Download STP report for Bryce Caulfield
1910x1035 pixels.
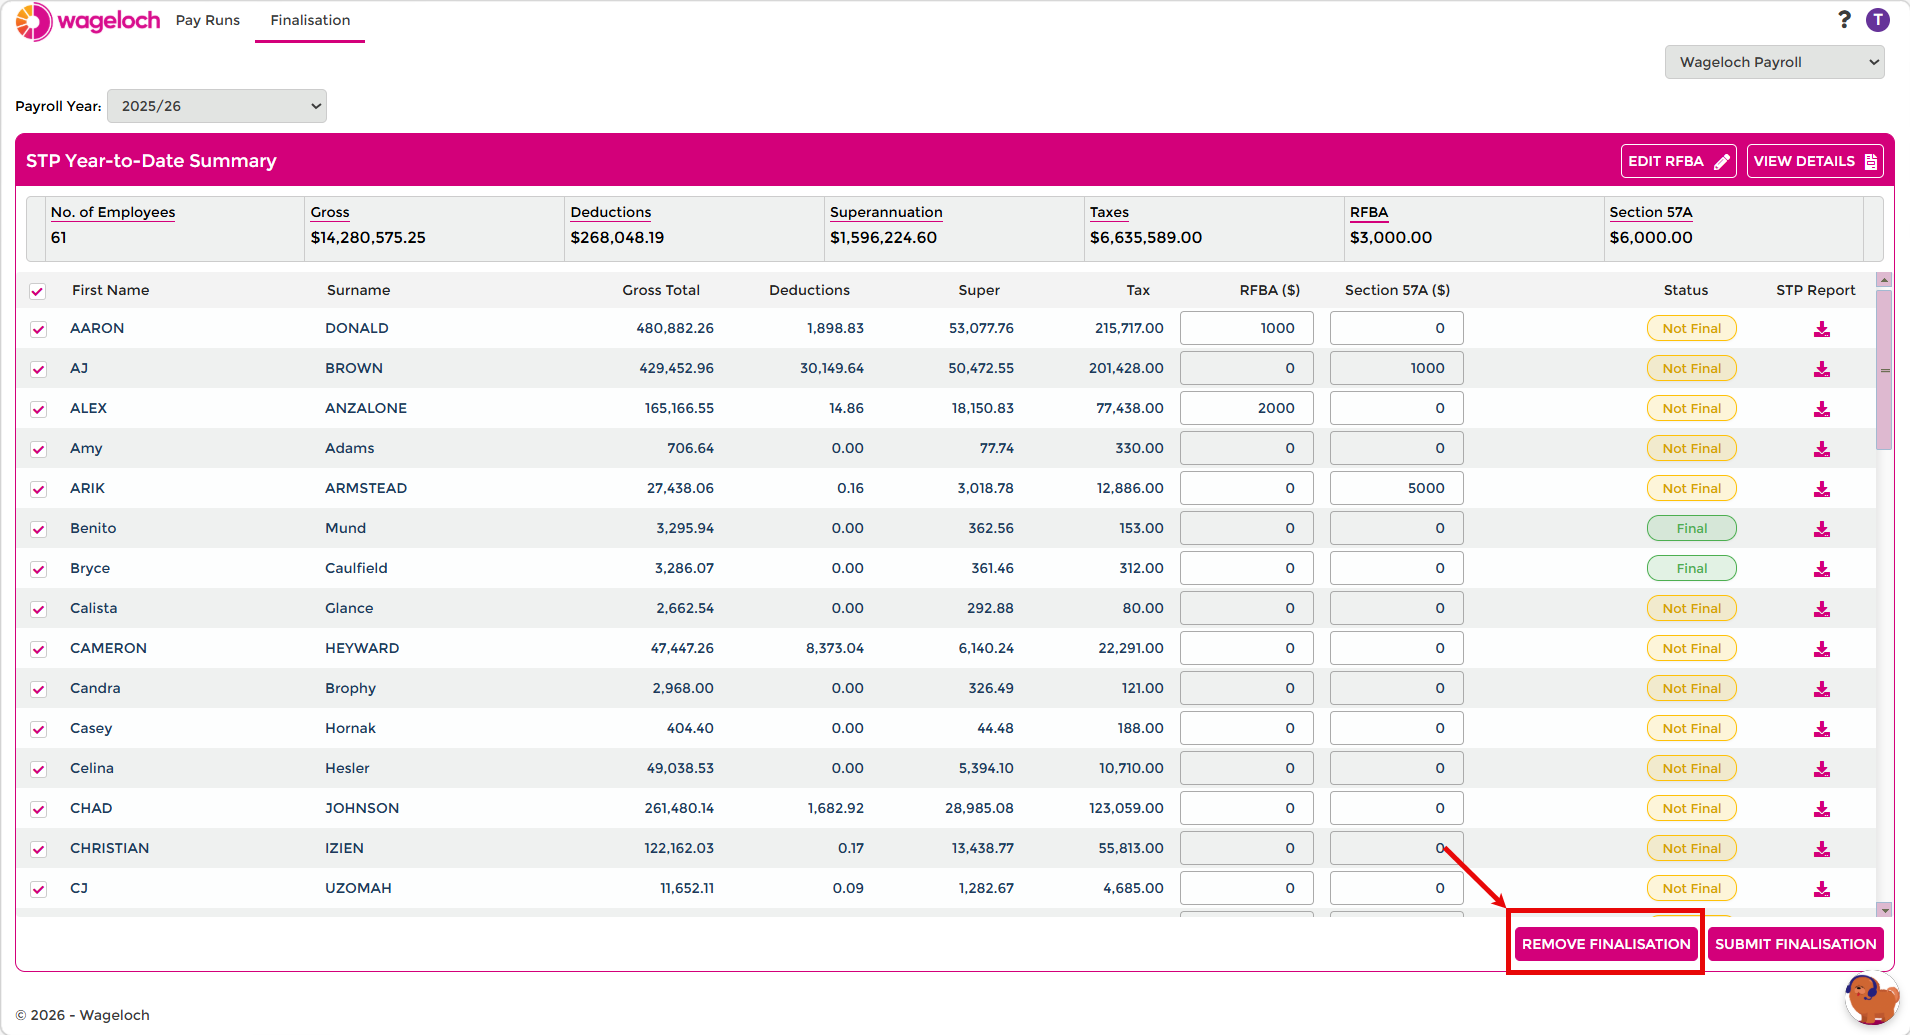(x=1822, y=569)
